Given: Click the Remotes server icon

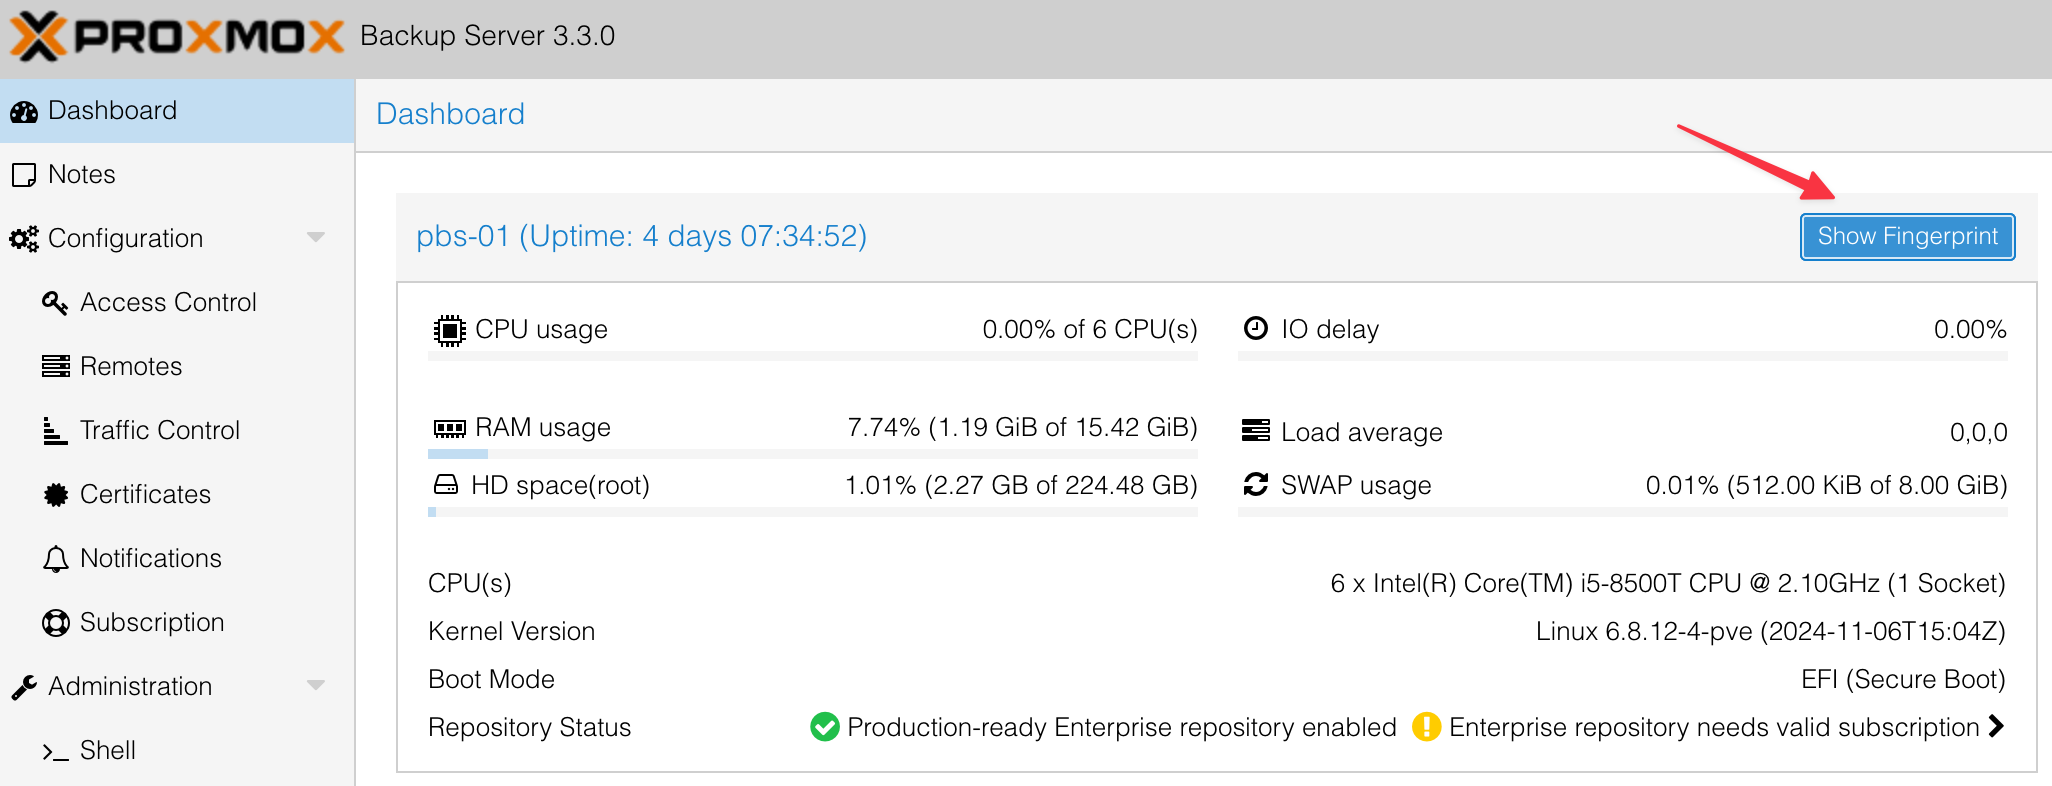Looking at the screenshot, I should (x=56, y=366).
